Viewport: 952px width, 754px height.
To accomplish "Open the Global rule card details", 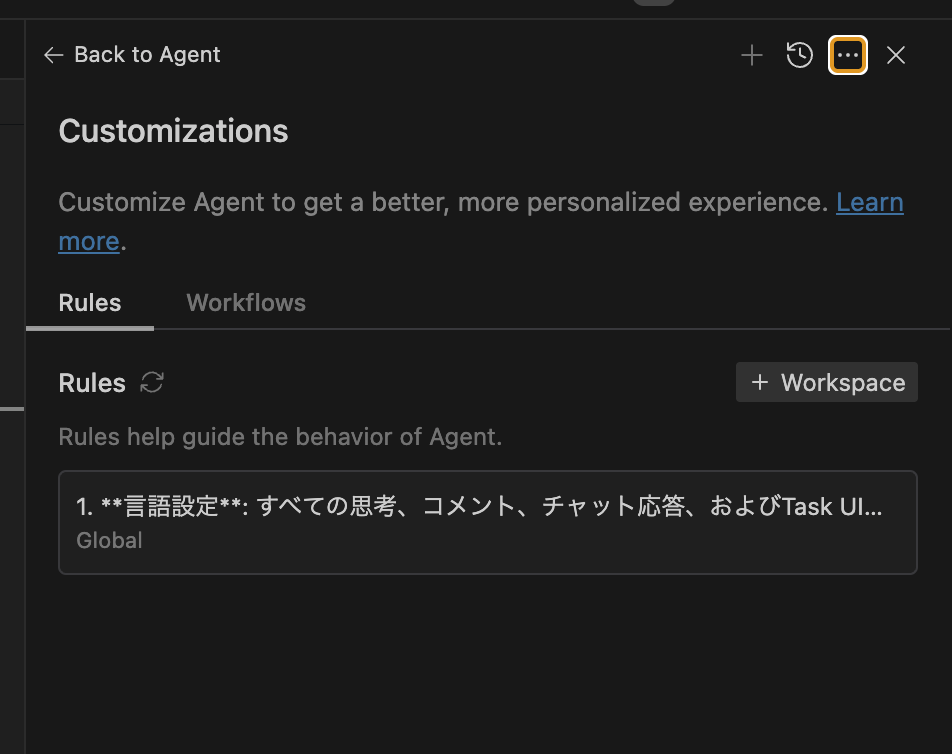I will pos(488,522).
